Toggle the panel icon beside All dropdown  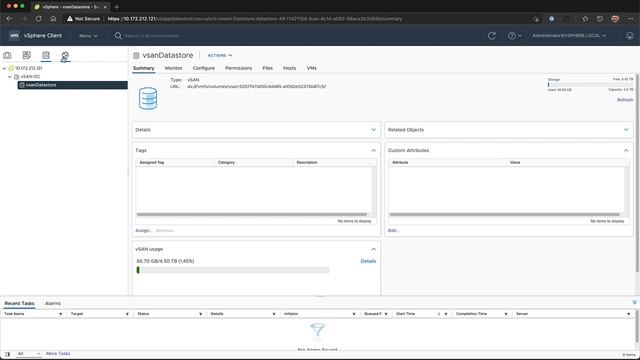pos(7,354)
